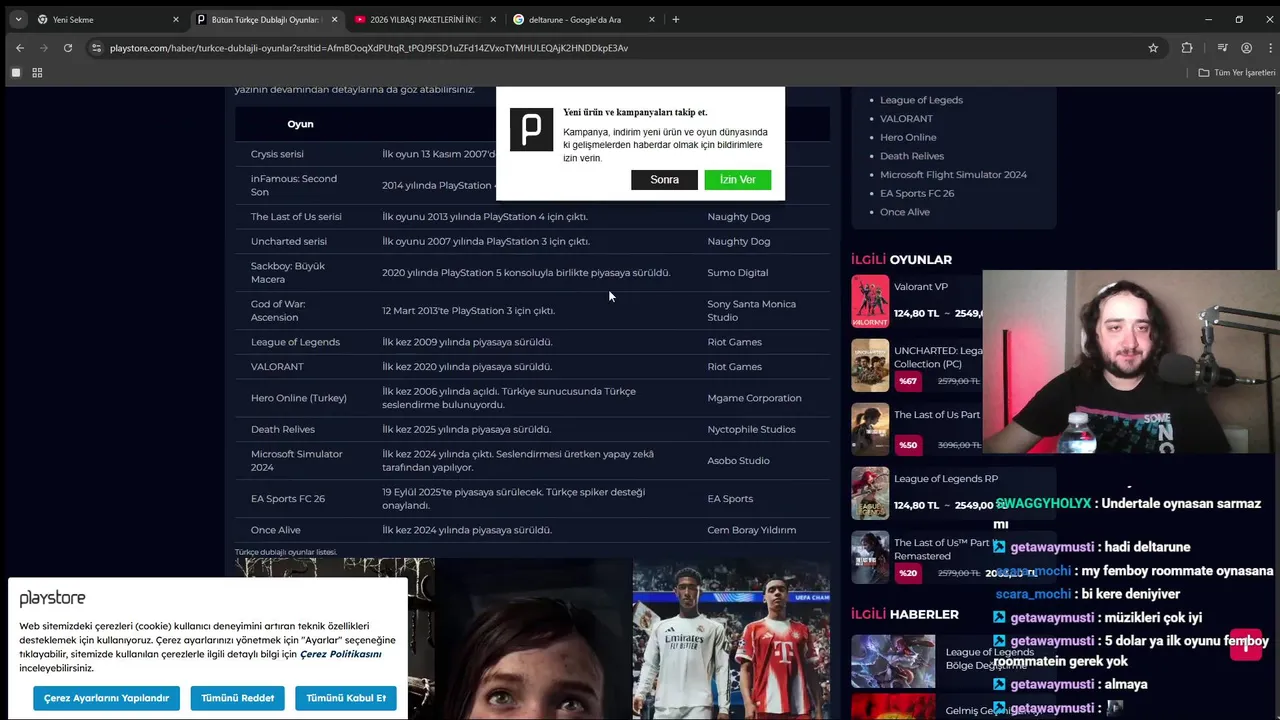Click the red arrow button in stream chat
Image resolution: width=1280 pixels, height=720 pixels.
[x=1246, y=646]
